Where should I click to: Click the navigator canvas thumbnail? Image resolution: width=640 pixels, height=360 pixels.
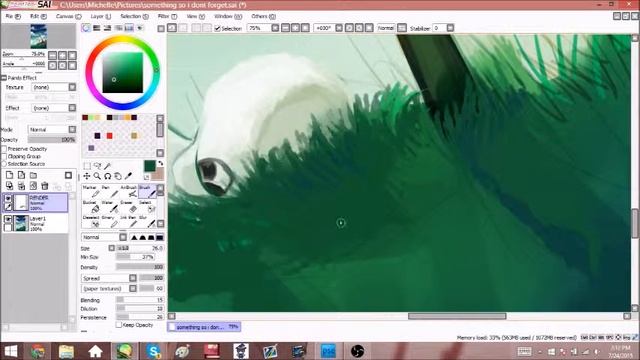pos(38,36)
